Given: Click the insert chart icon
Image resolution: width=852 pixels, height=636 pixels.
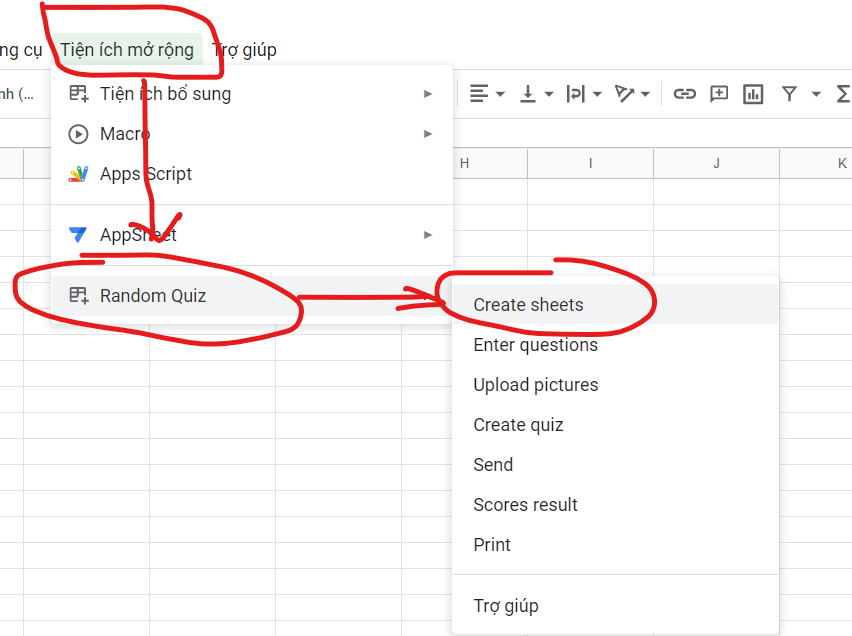Looking at the screenshot, I should (753, 94).
